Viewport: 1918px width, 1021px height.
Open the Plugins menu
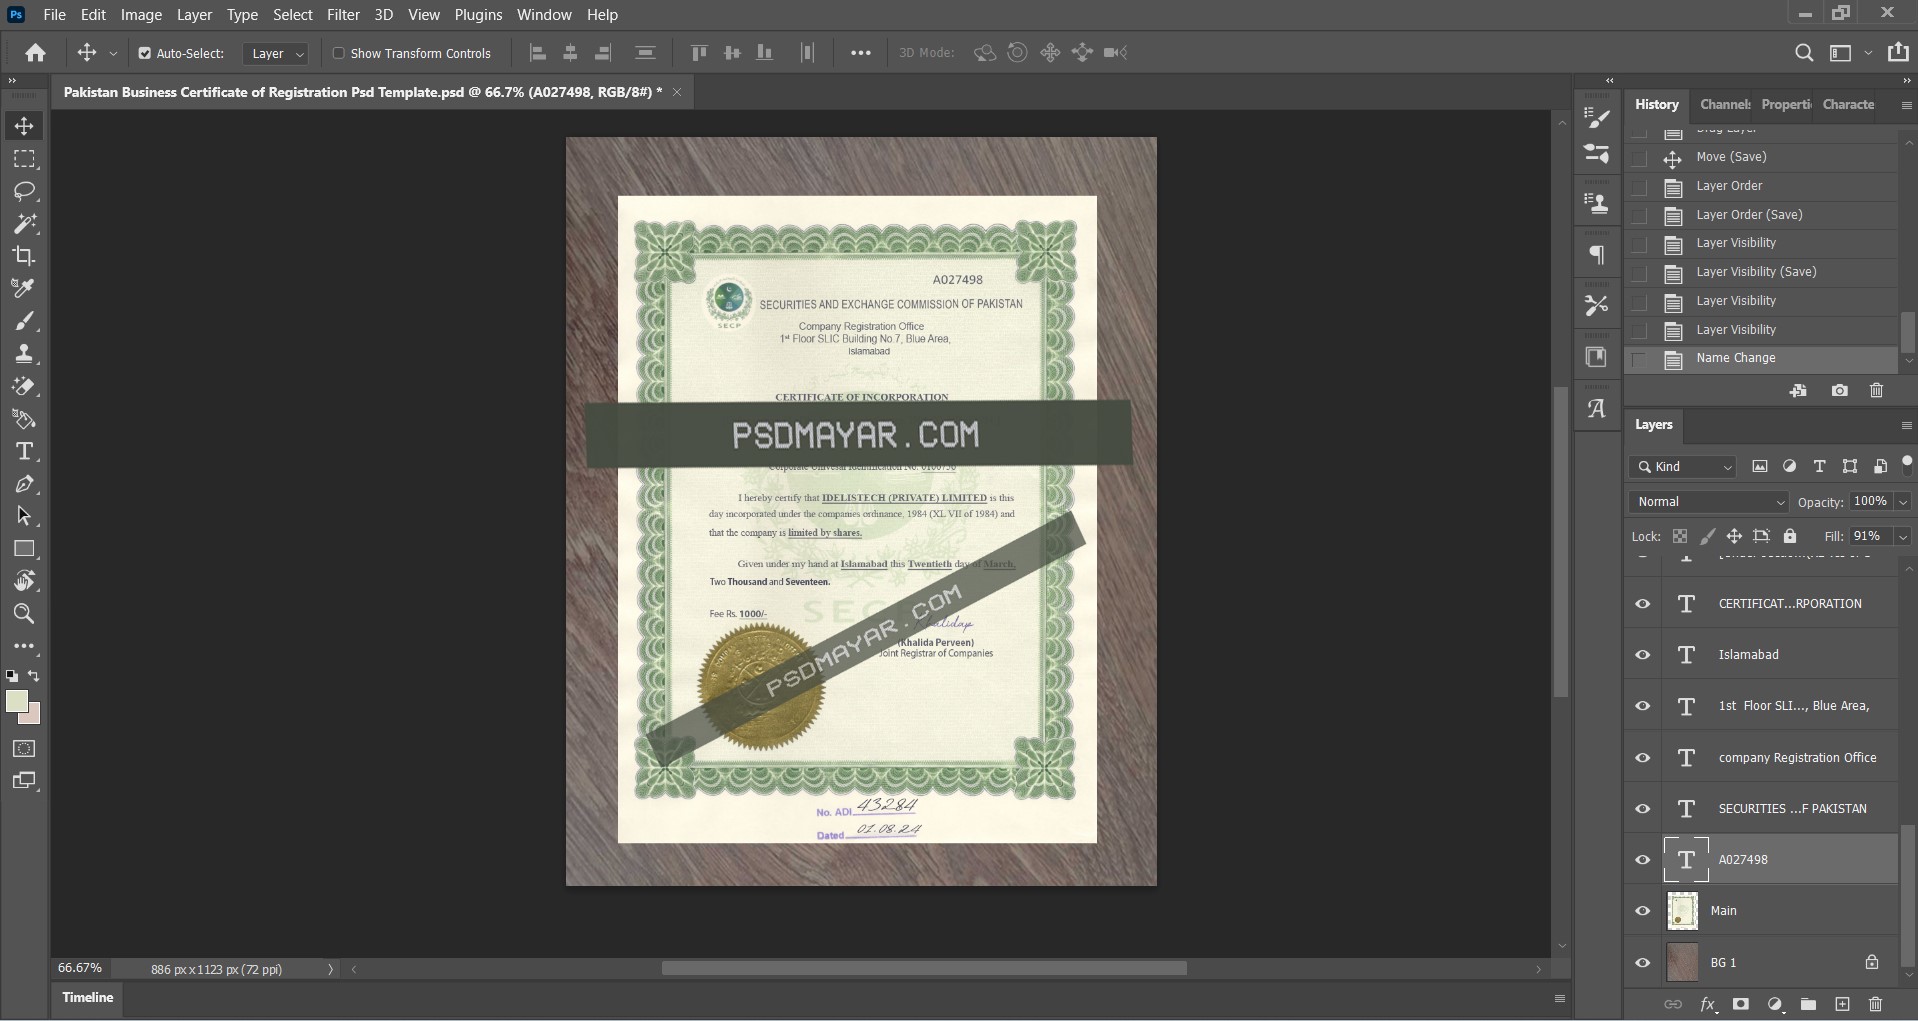(478, 15)
